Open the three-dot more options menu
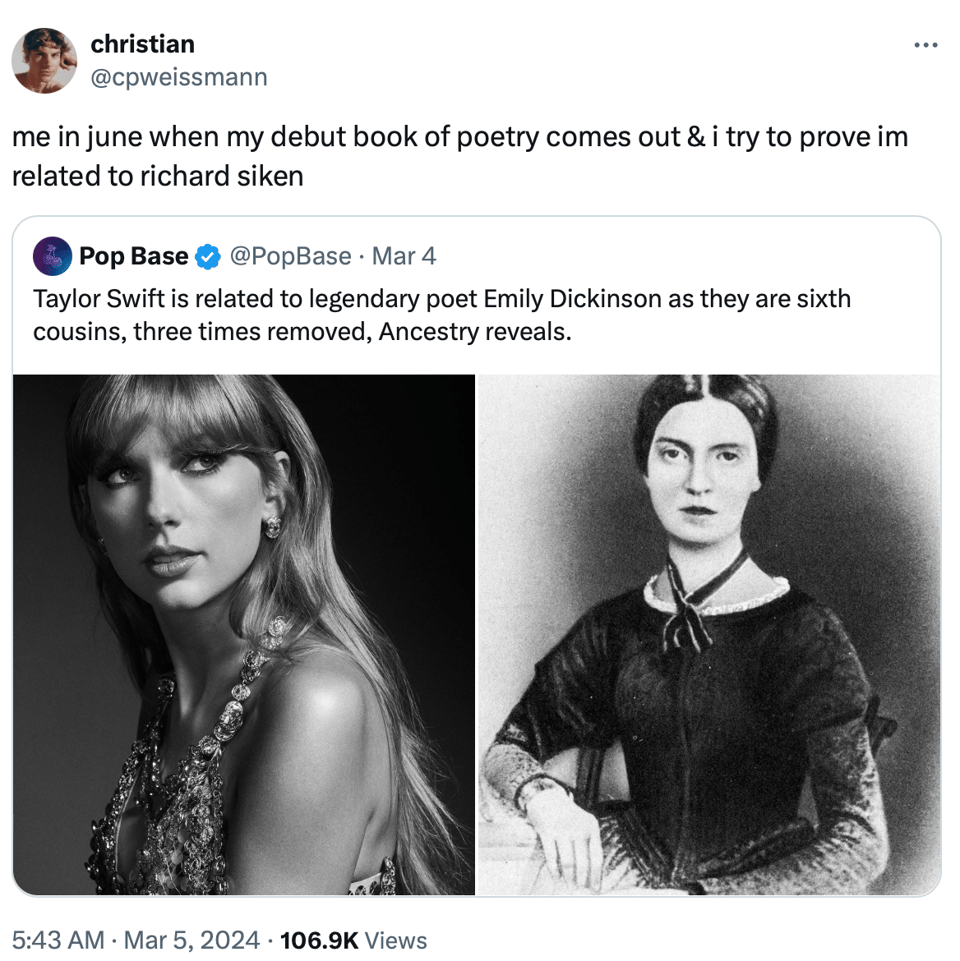The width and height of the screenshot is (960, 961). 927,45
